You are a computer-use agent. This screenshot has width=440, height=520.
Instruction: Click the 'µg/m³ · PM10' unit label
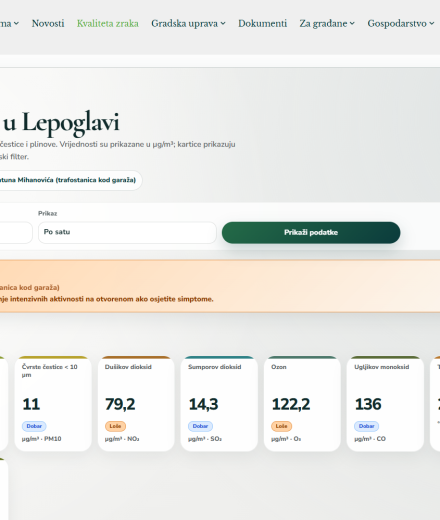[x=42, y=439]
